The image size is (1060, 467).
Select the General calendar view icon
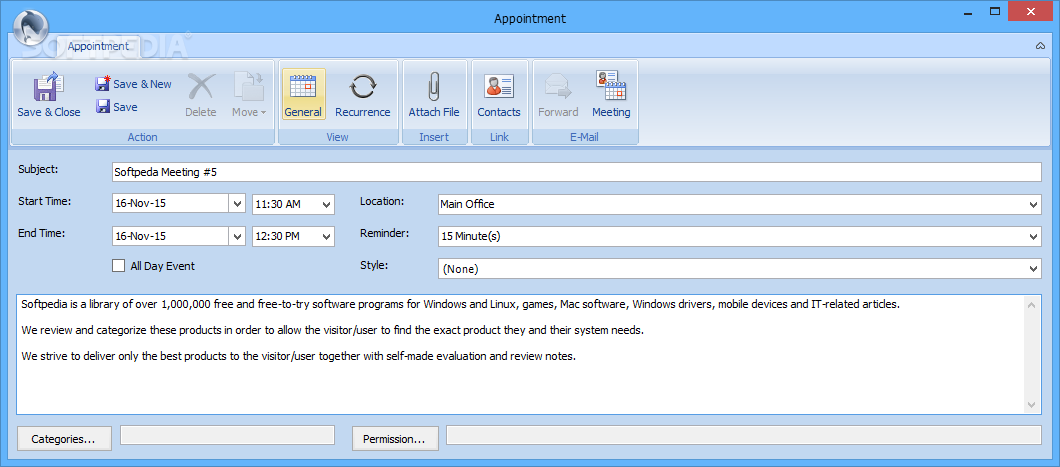click(x=303, y=88)
